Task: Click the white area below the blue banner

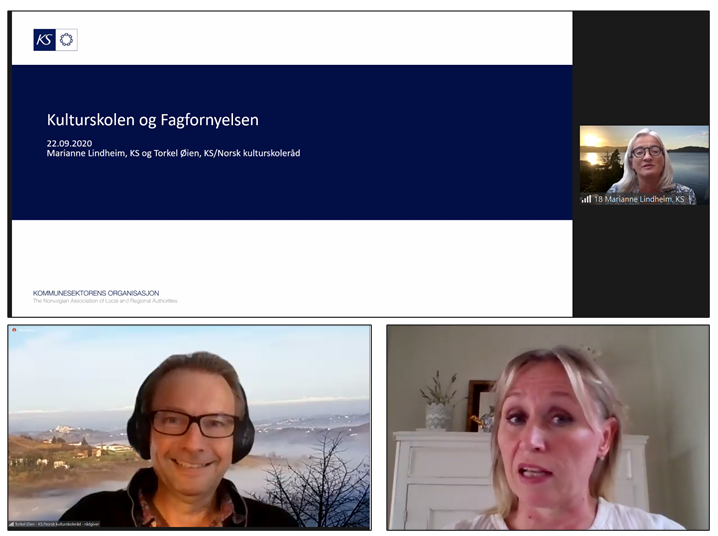Action: click(300, 255)
